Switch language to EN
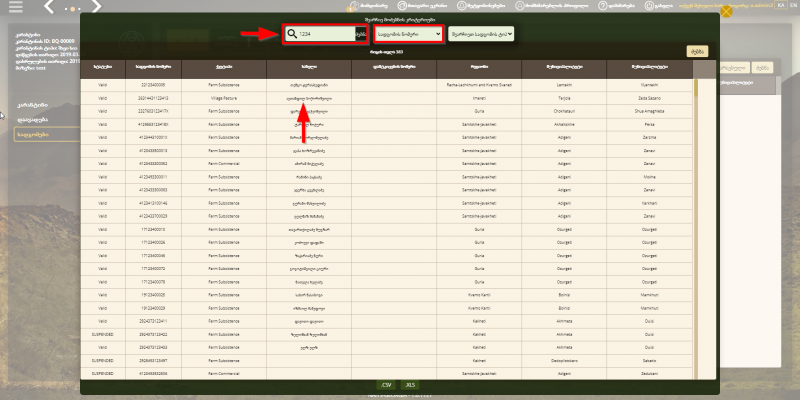 [x=792, y=5]
